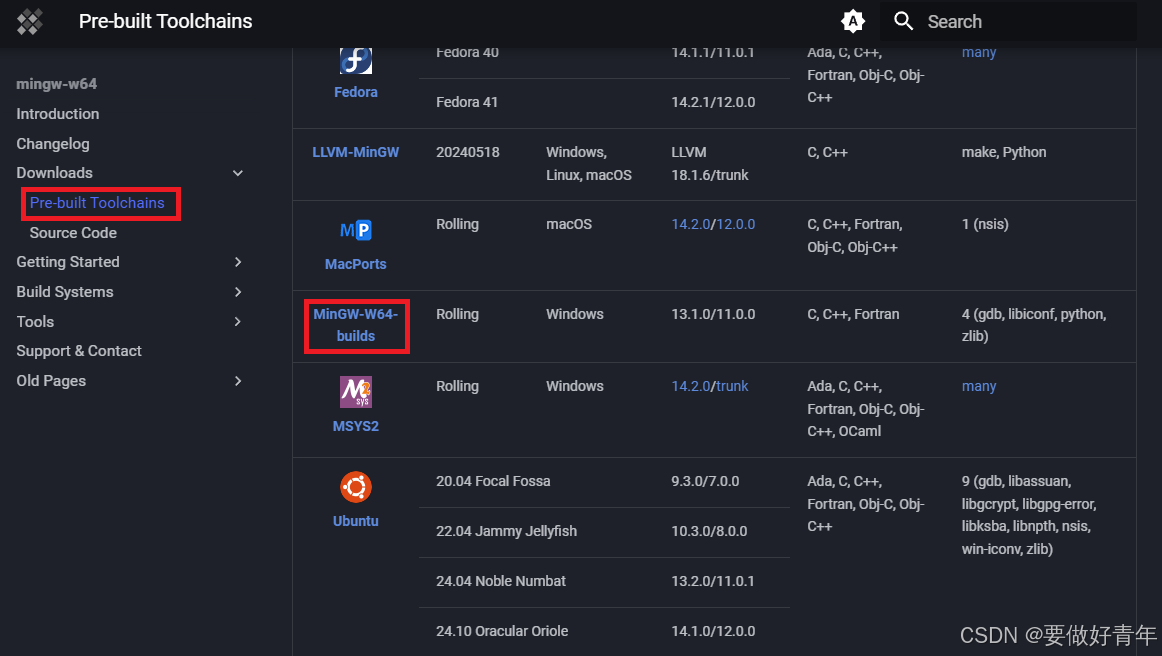Select Tools in the sidebar
Screen dimensions: 1162x656
(x=35, y=321)
